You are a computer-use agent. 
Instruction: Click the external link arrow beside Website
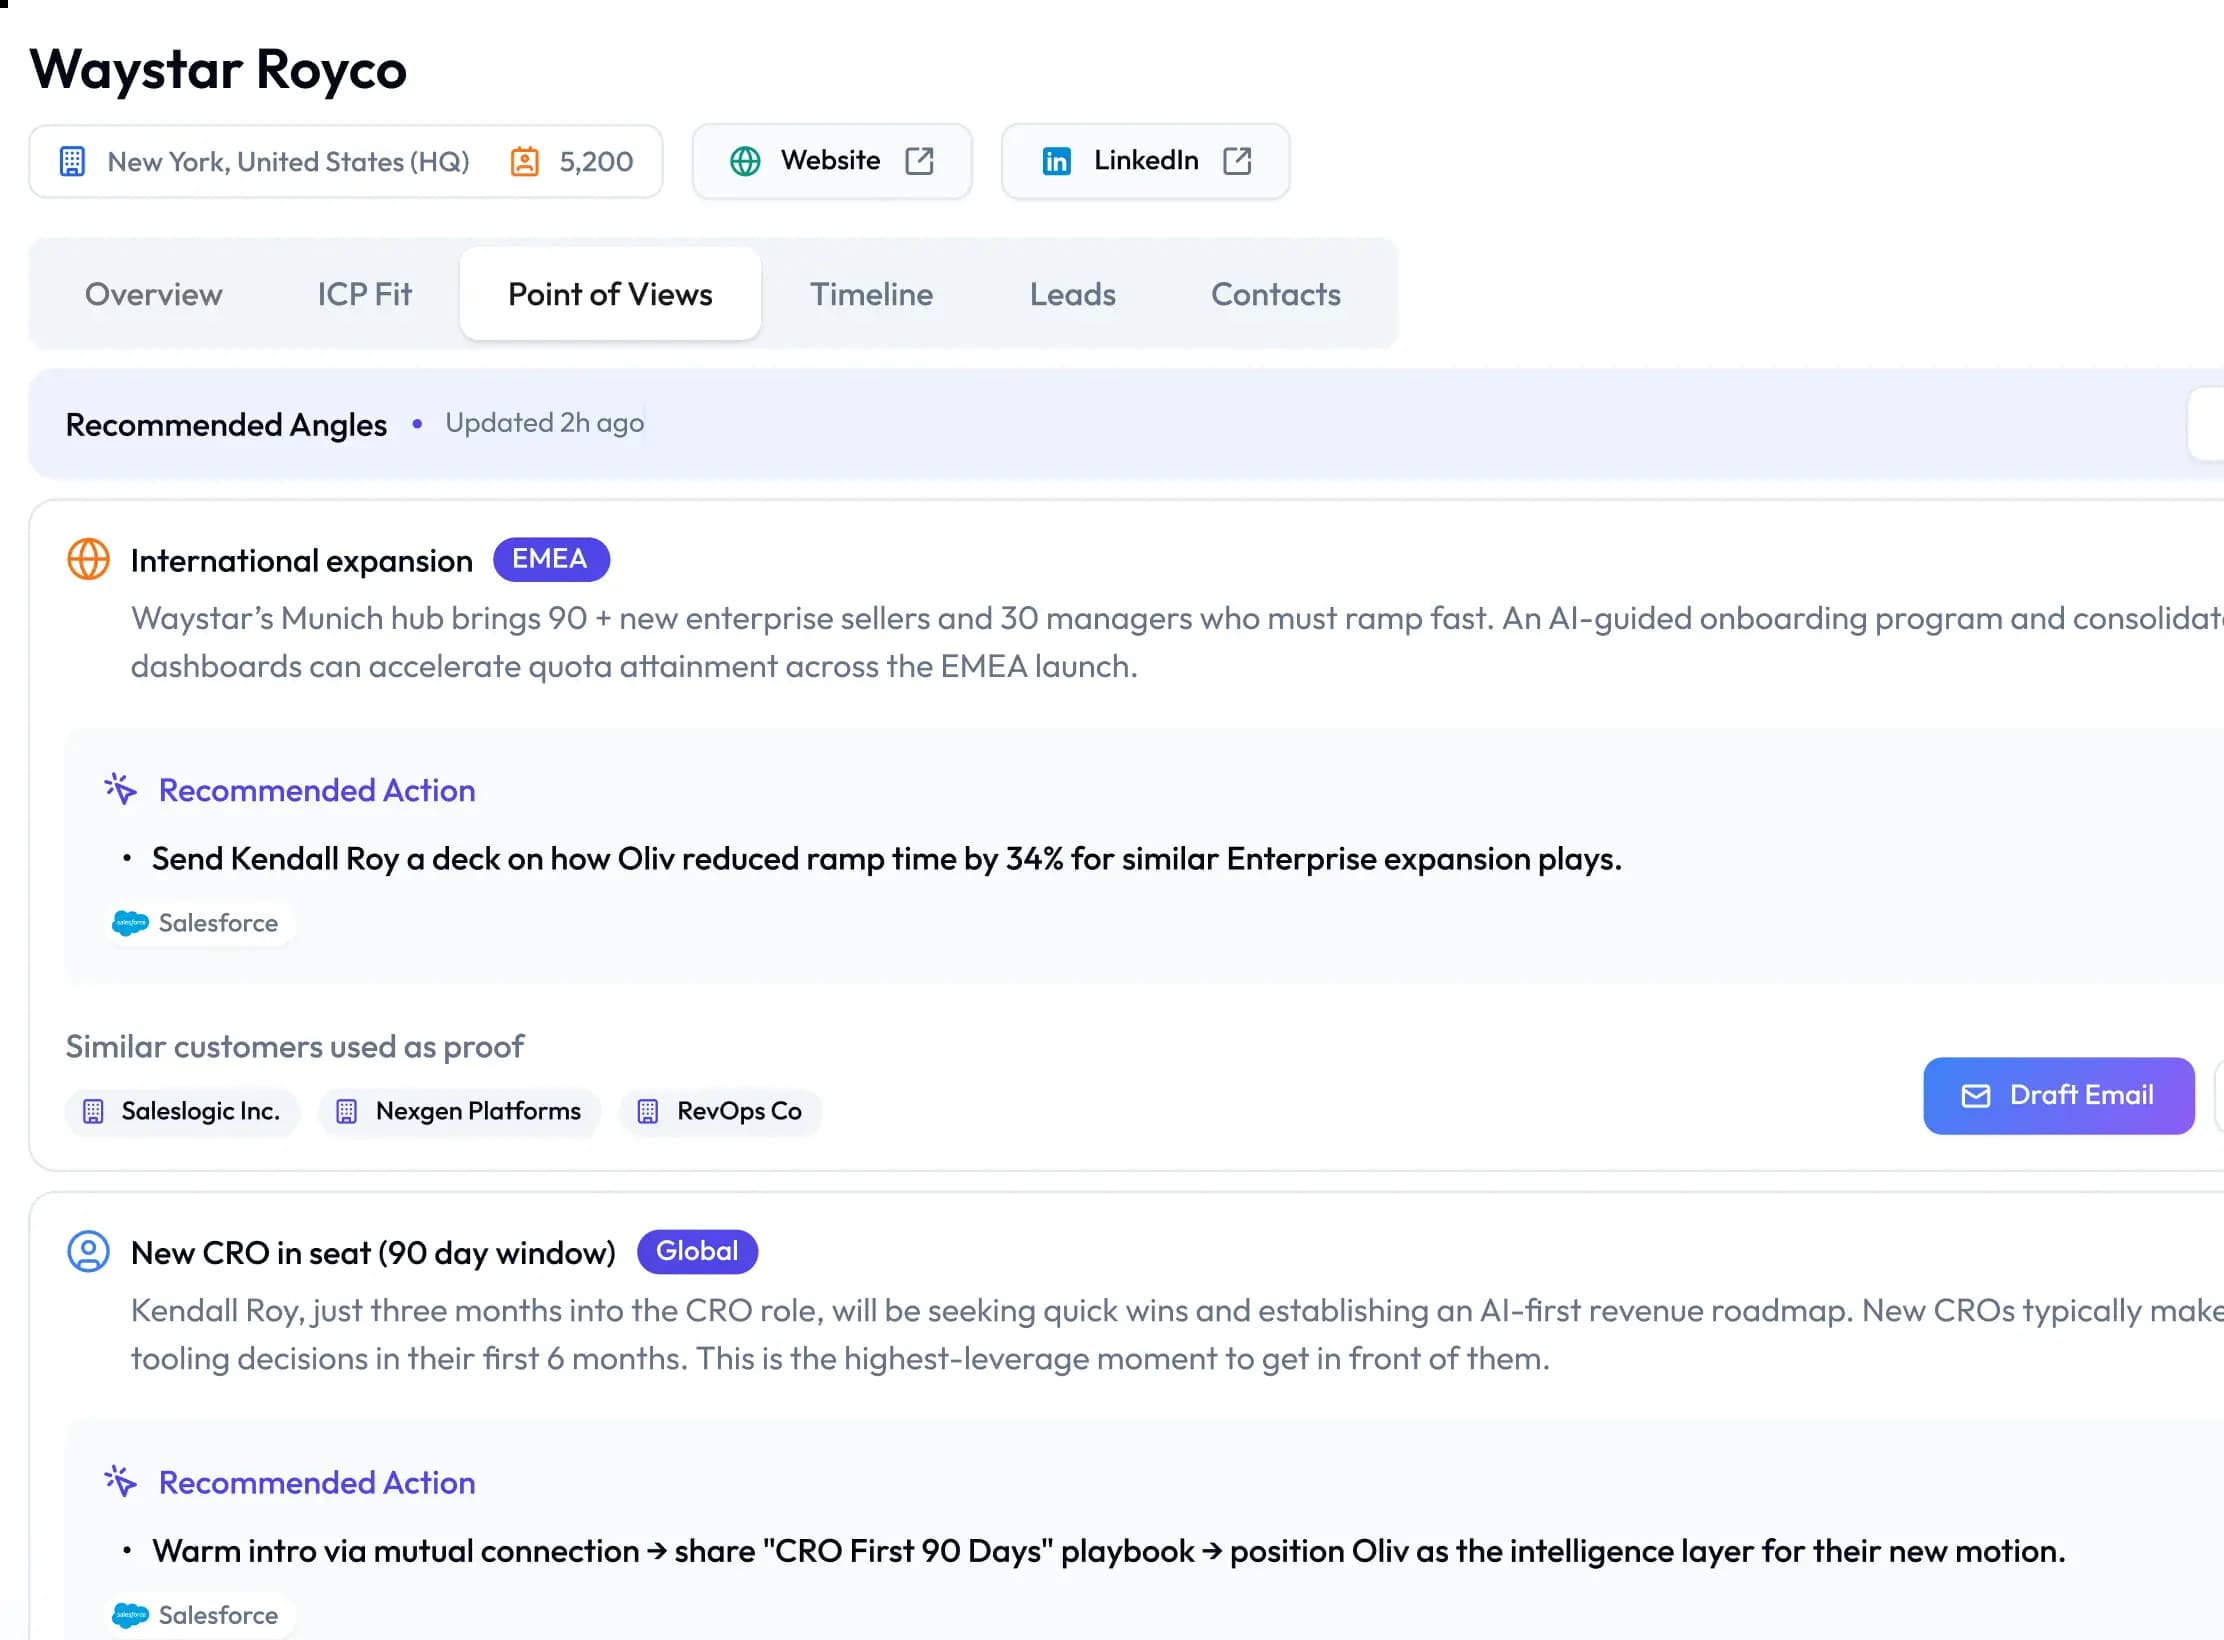click(919, 161)
